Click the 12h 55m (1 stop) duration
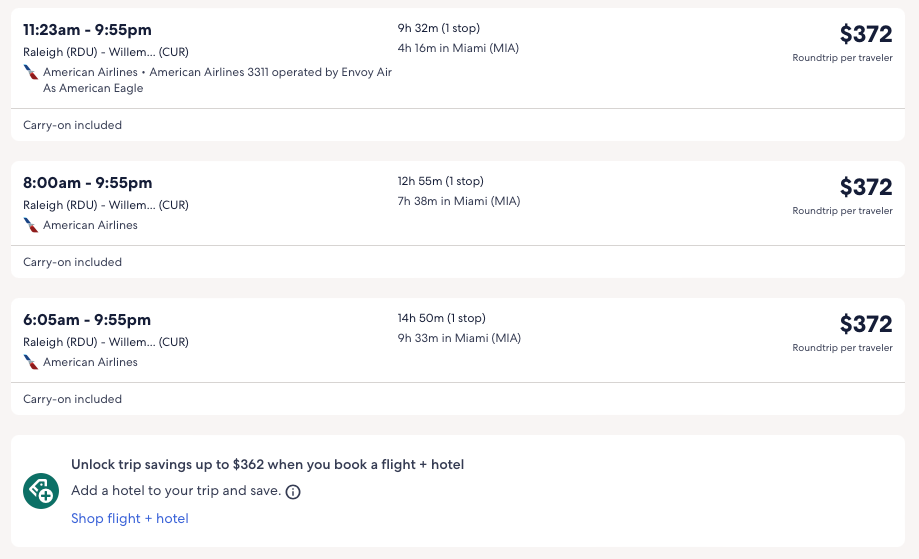 441,181
